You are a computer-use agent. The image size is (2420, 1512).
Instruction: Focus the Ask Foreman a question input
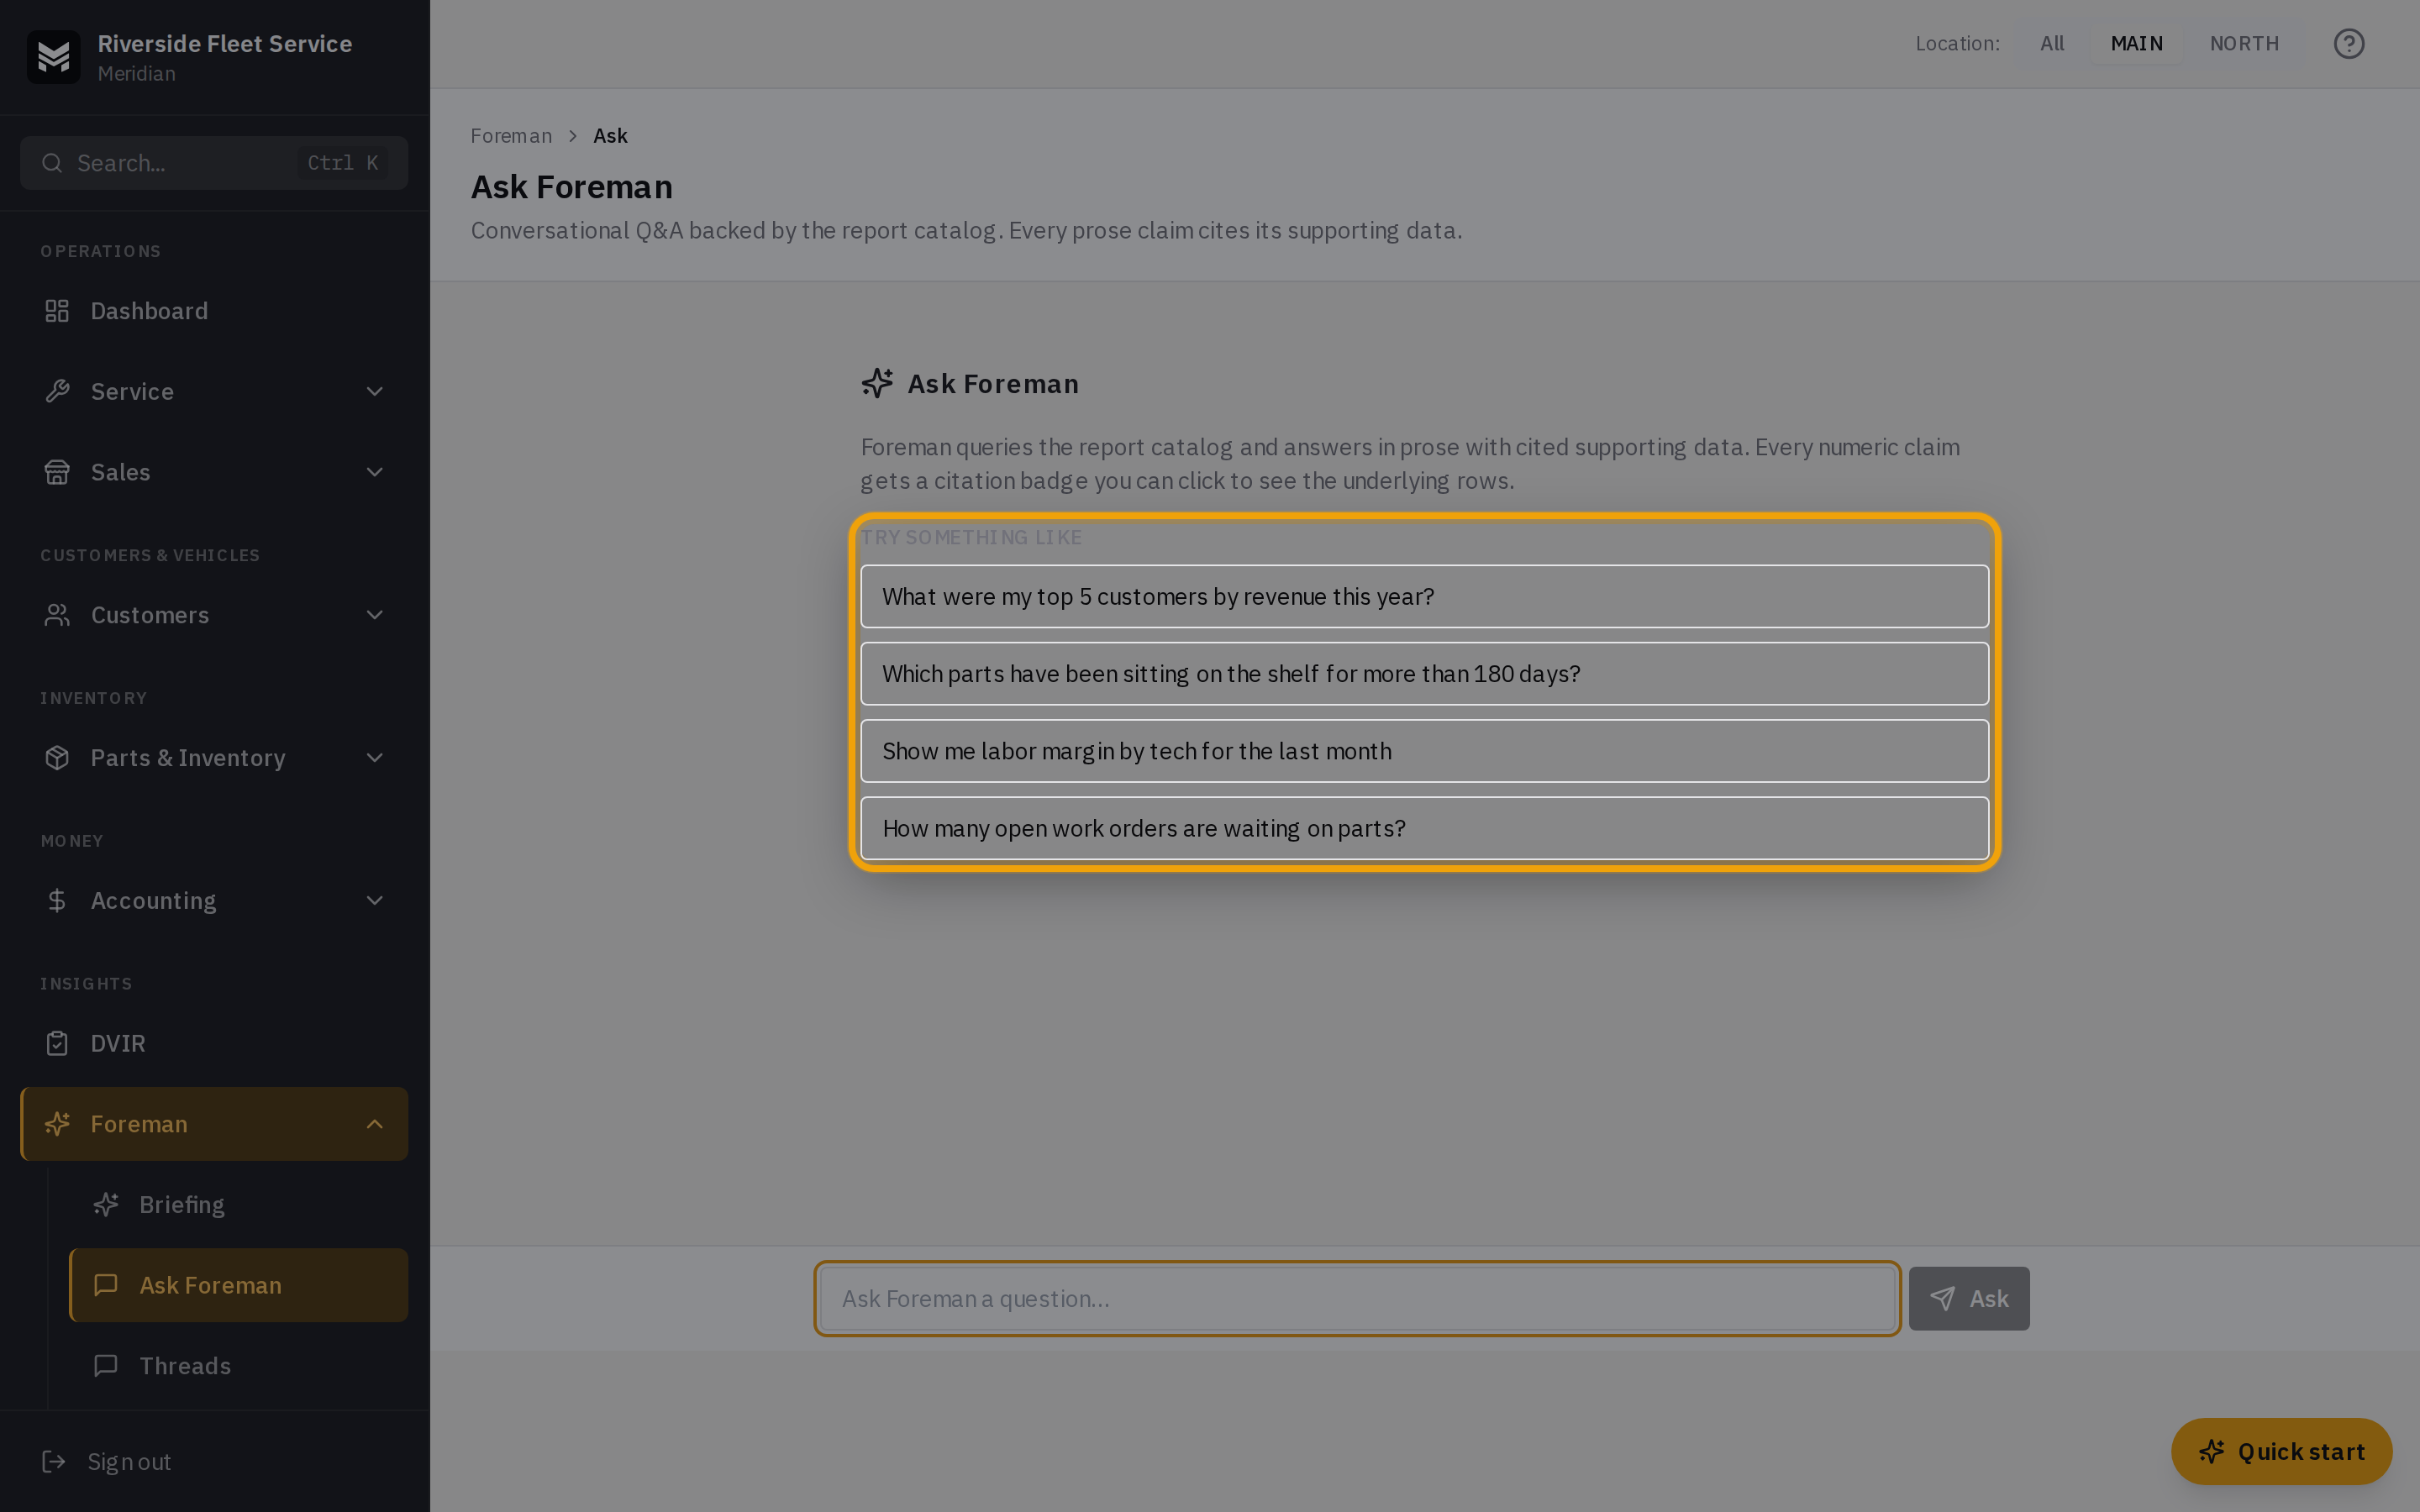point(1357,1299)
